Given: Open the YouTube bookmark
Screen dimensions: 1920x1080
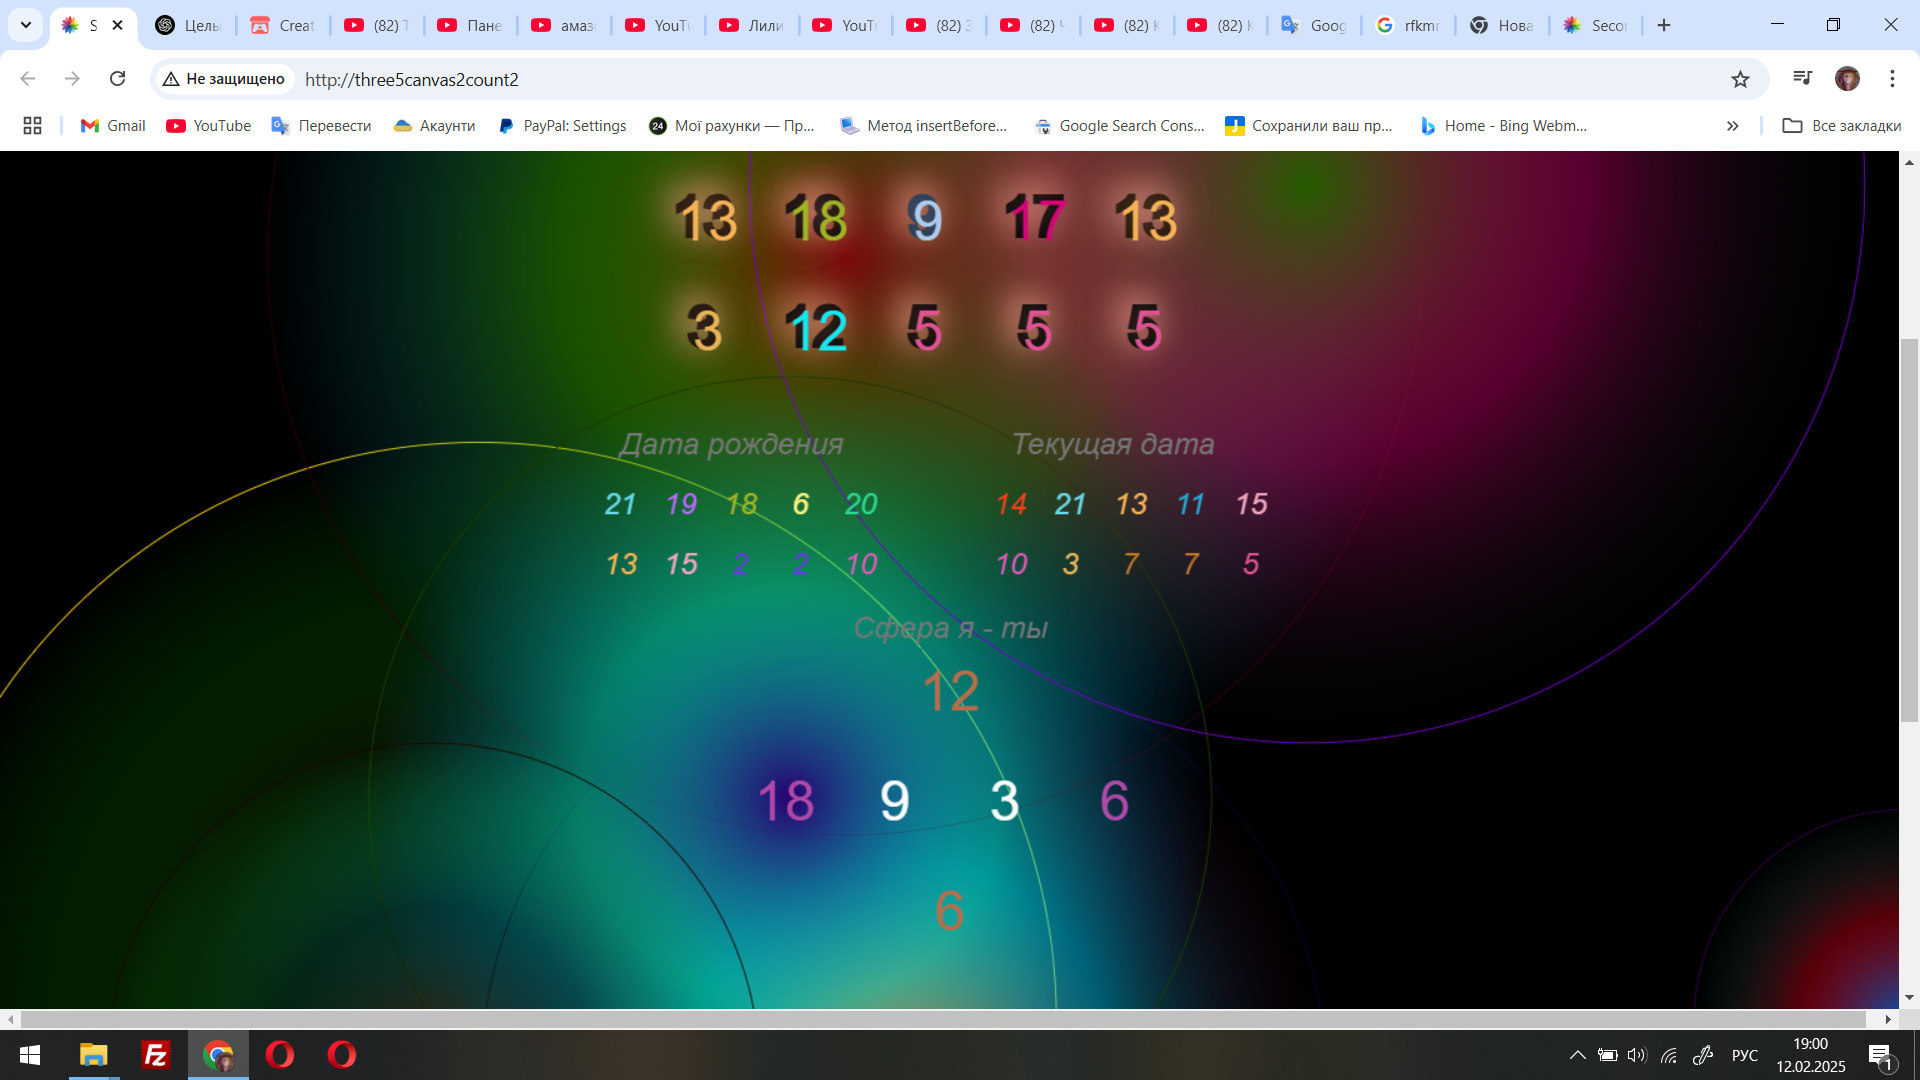Looking at the screenshot, I should [209, 125].
